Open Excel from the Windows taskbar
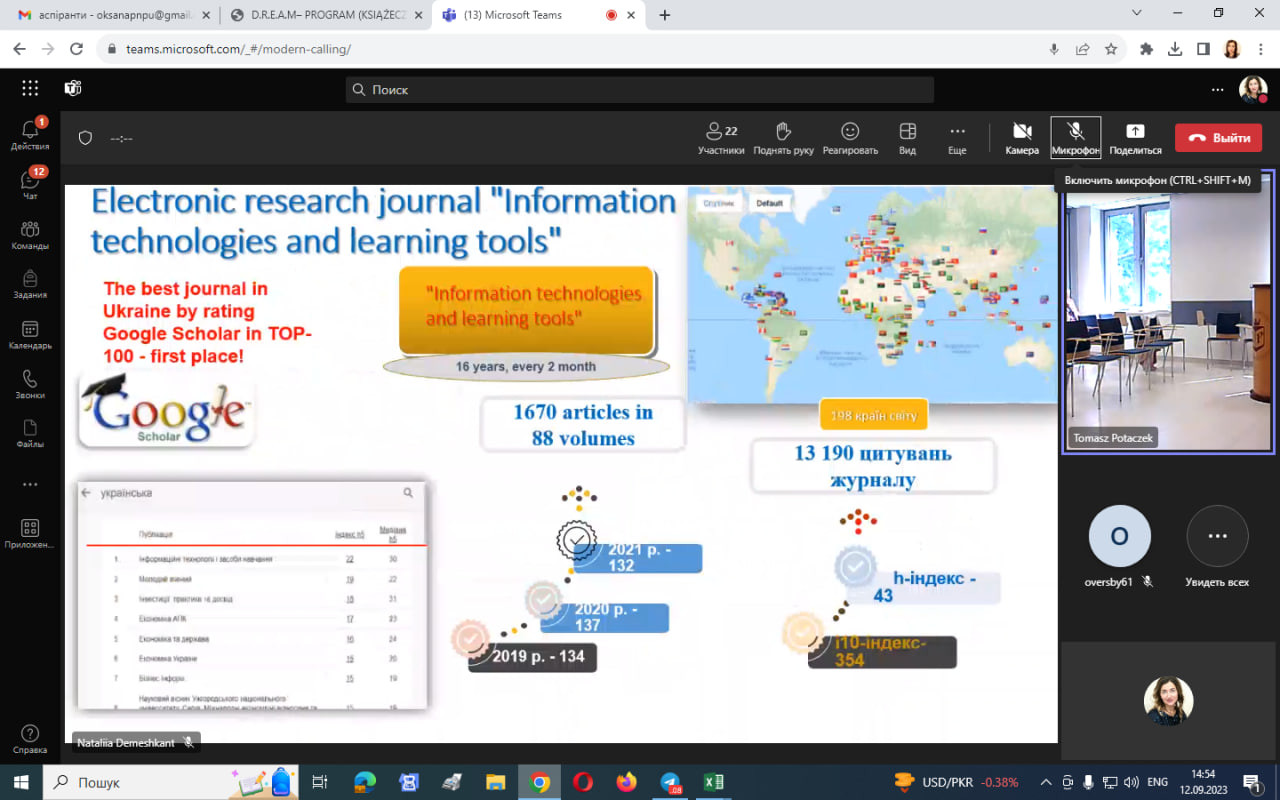 713,782
